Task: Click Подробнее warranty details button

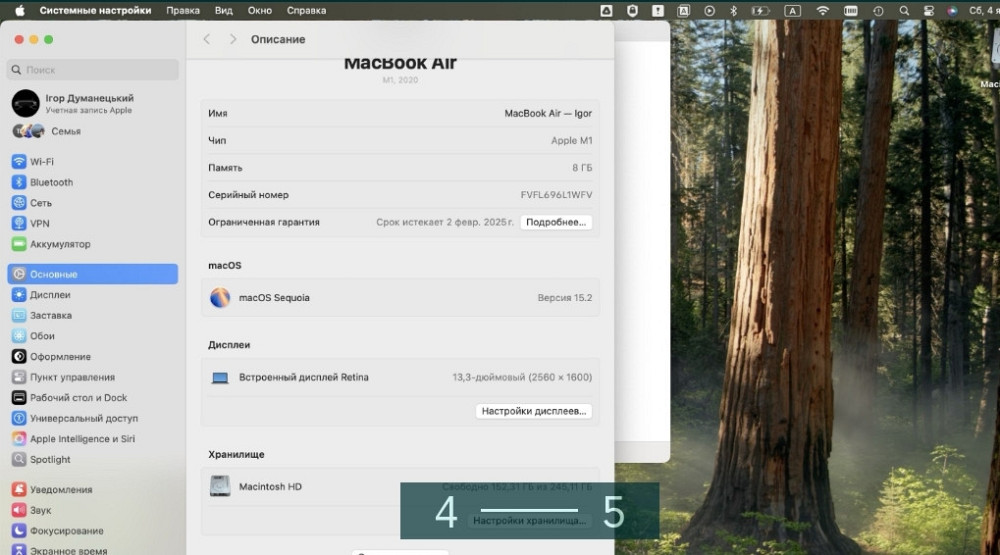Action: 555,222
